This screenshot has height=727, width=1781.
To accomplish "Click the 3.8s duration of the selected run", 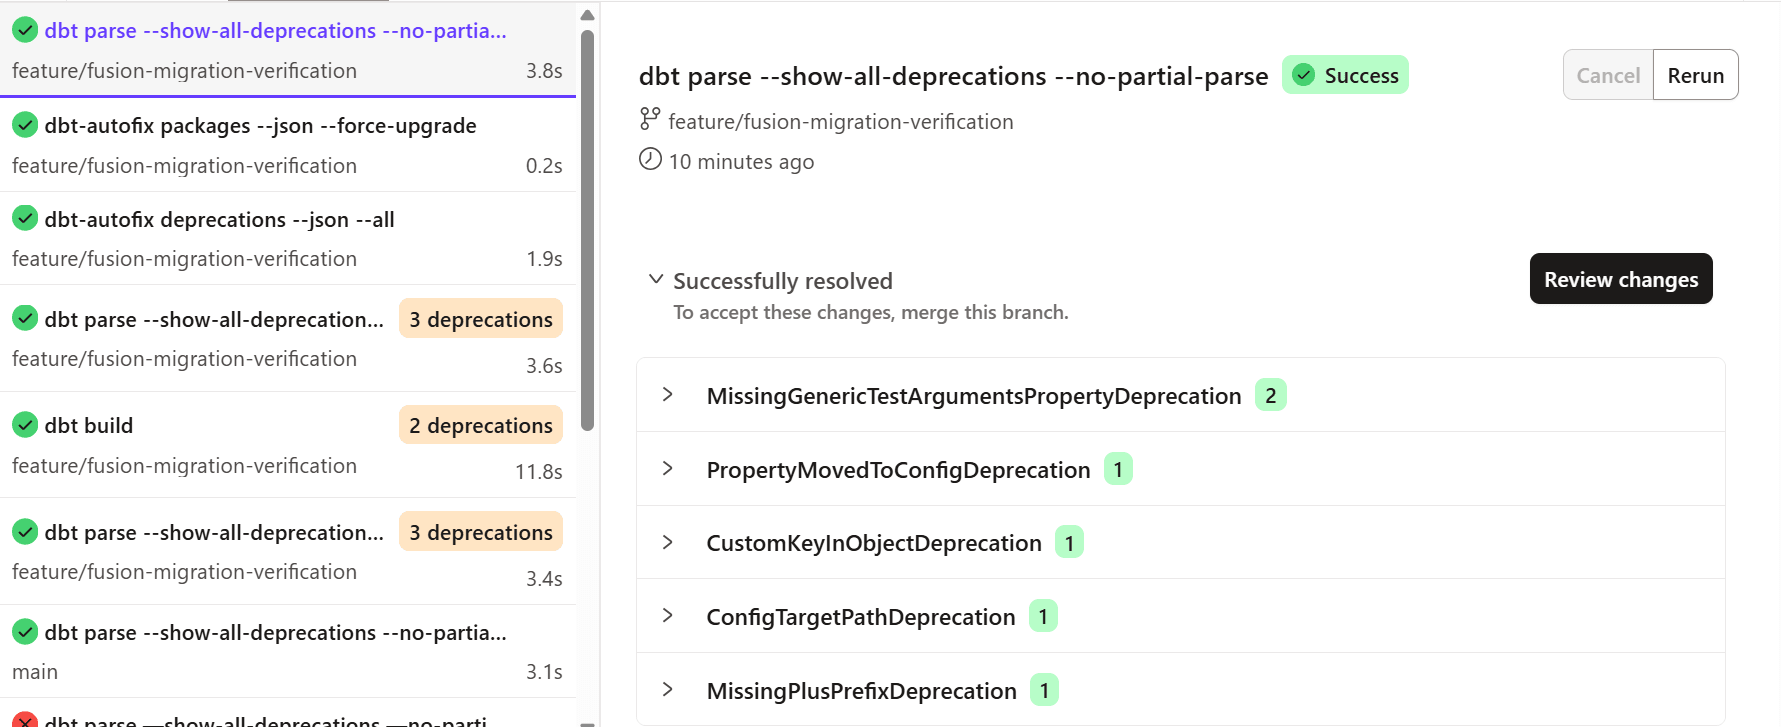I will pos(544,71).
